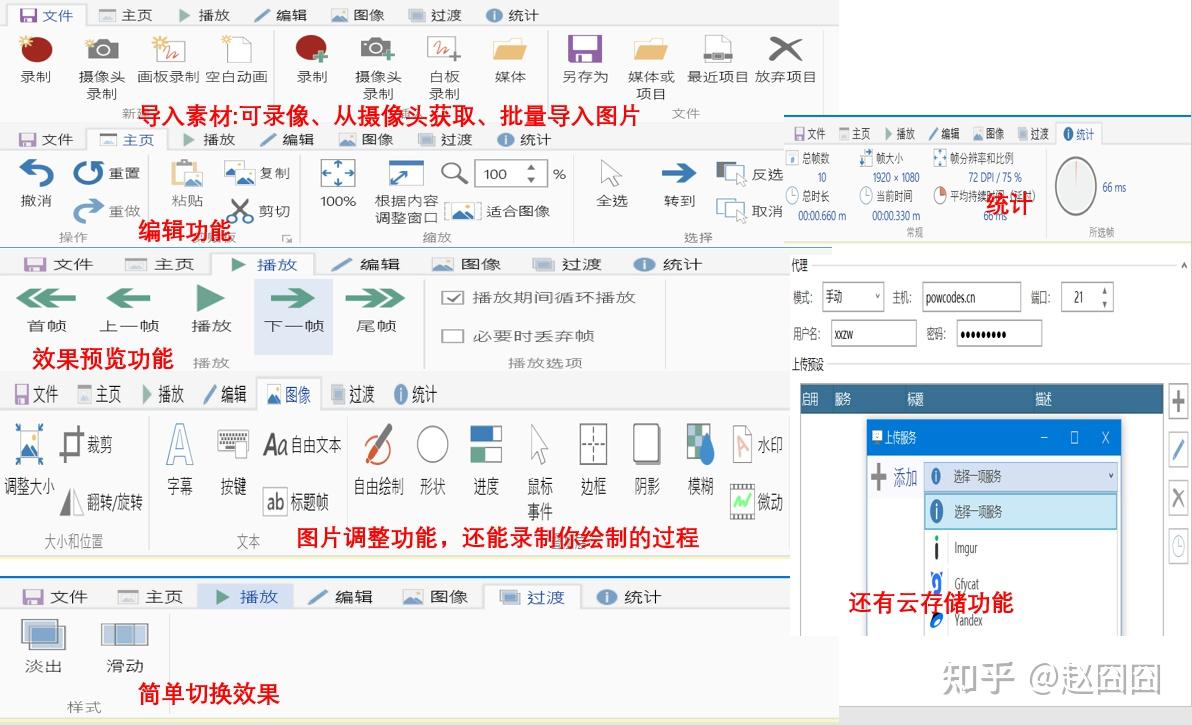Open the 选择一项服务 service dropdown
The image size is (1192, 725).
coord(1020,476)
